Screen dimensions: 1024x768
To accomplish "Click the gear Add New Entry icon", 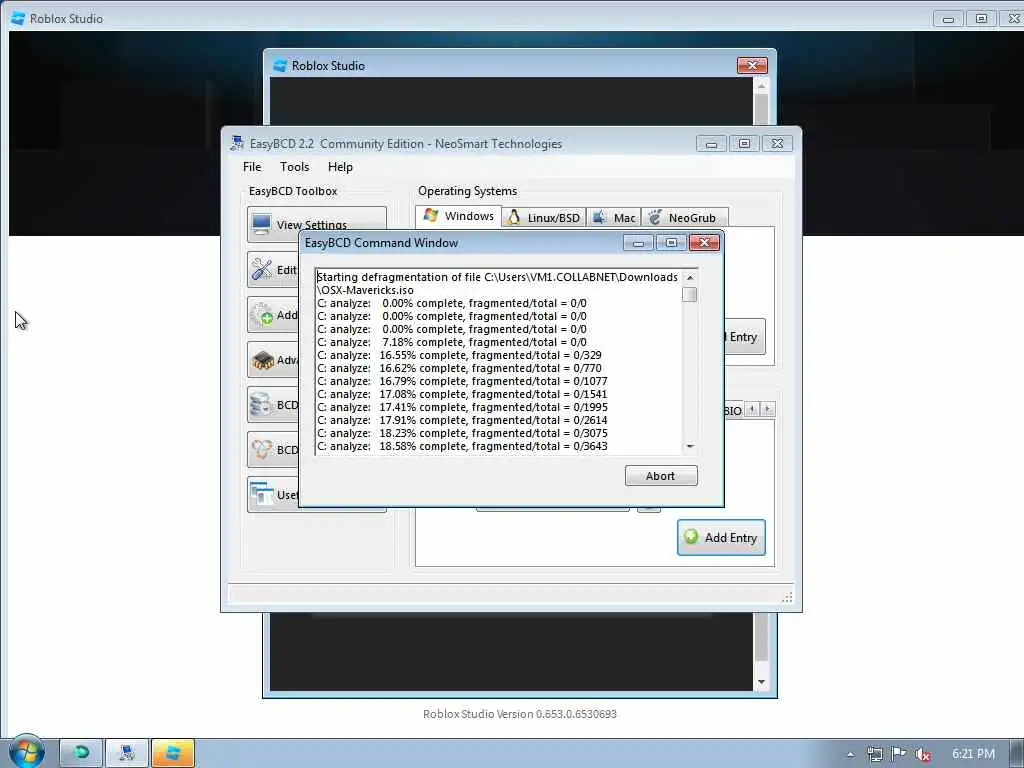I will pos(263,315).
